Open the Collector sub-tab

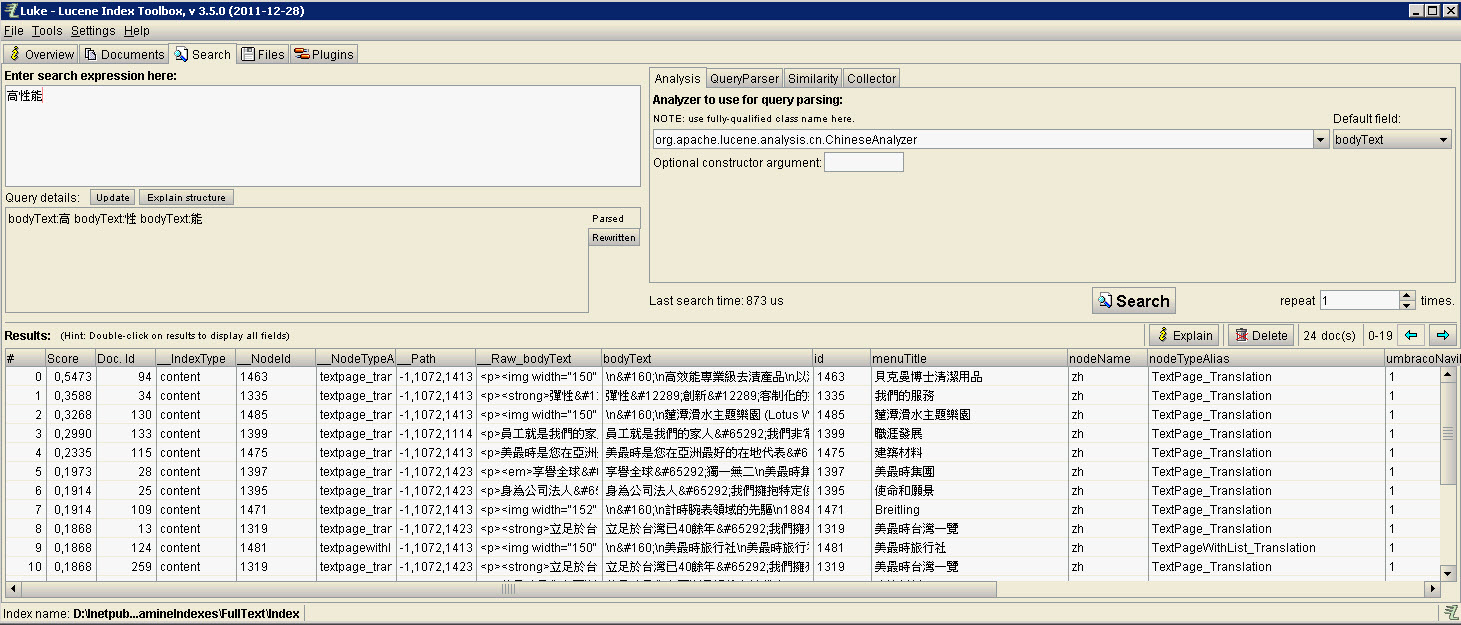(872, 78)
